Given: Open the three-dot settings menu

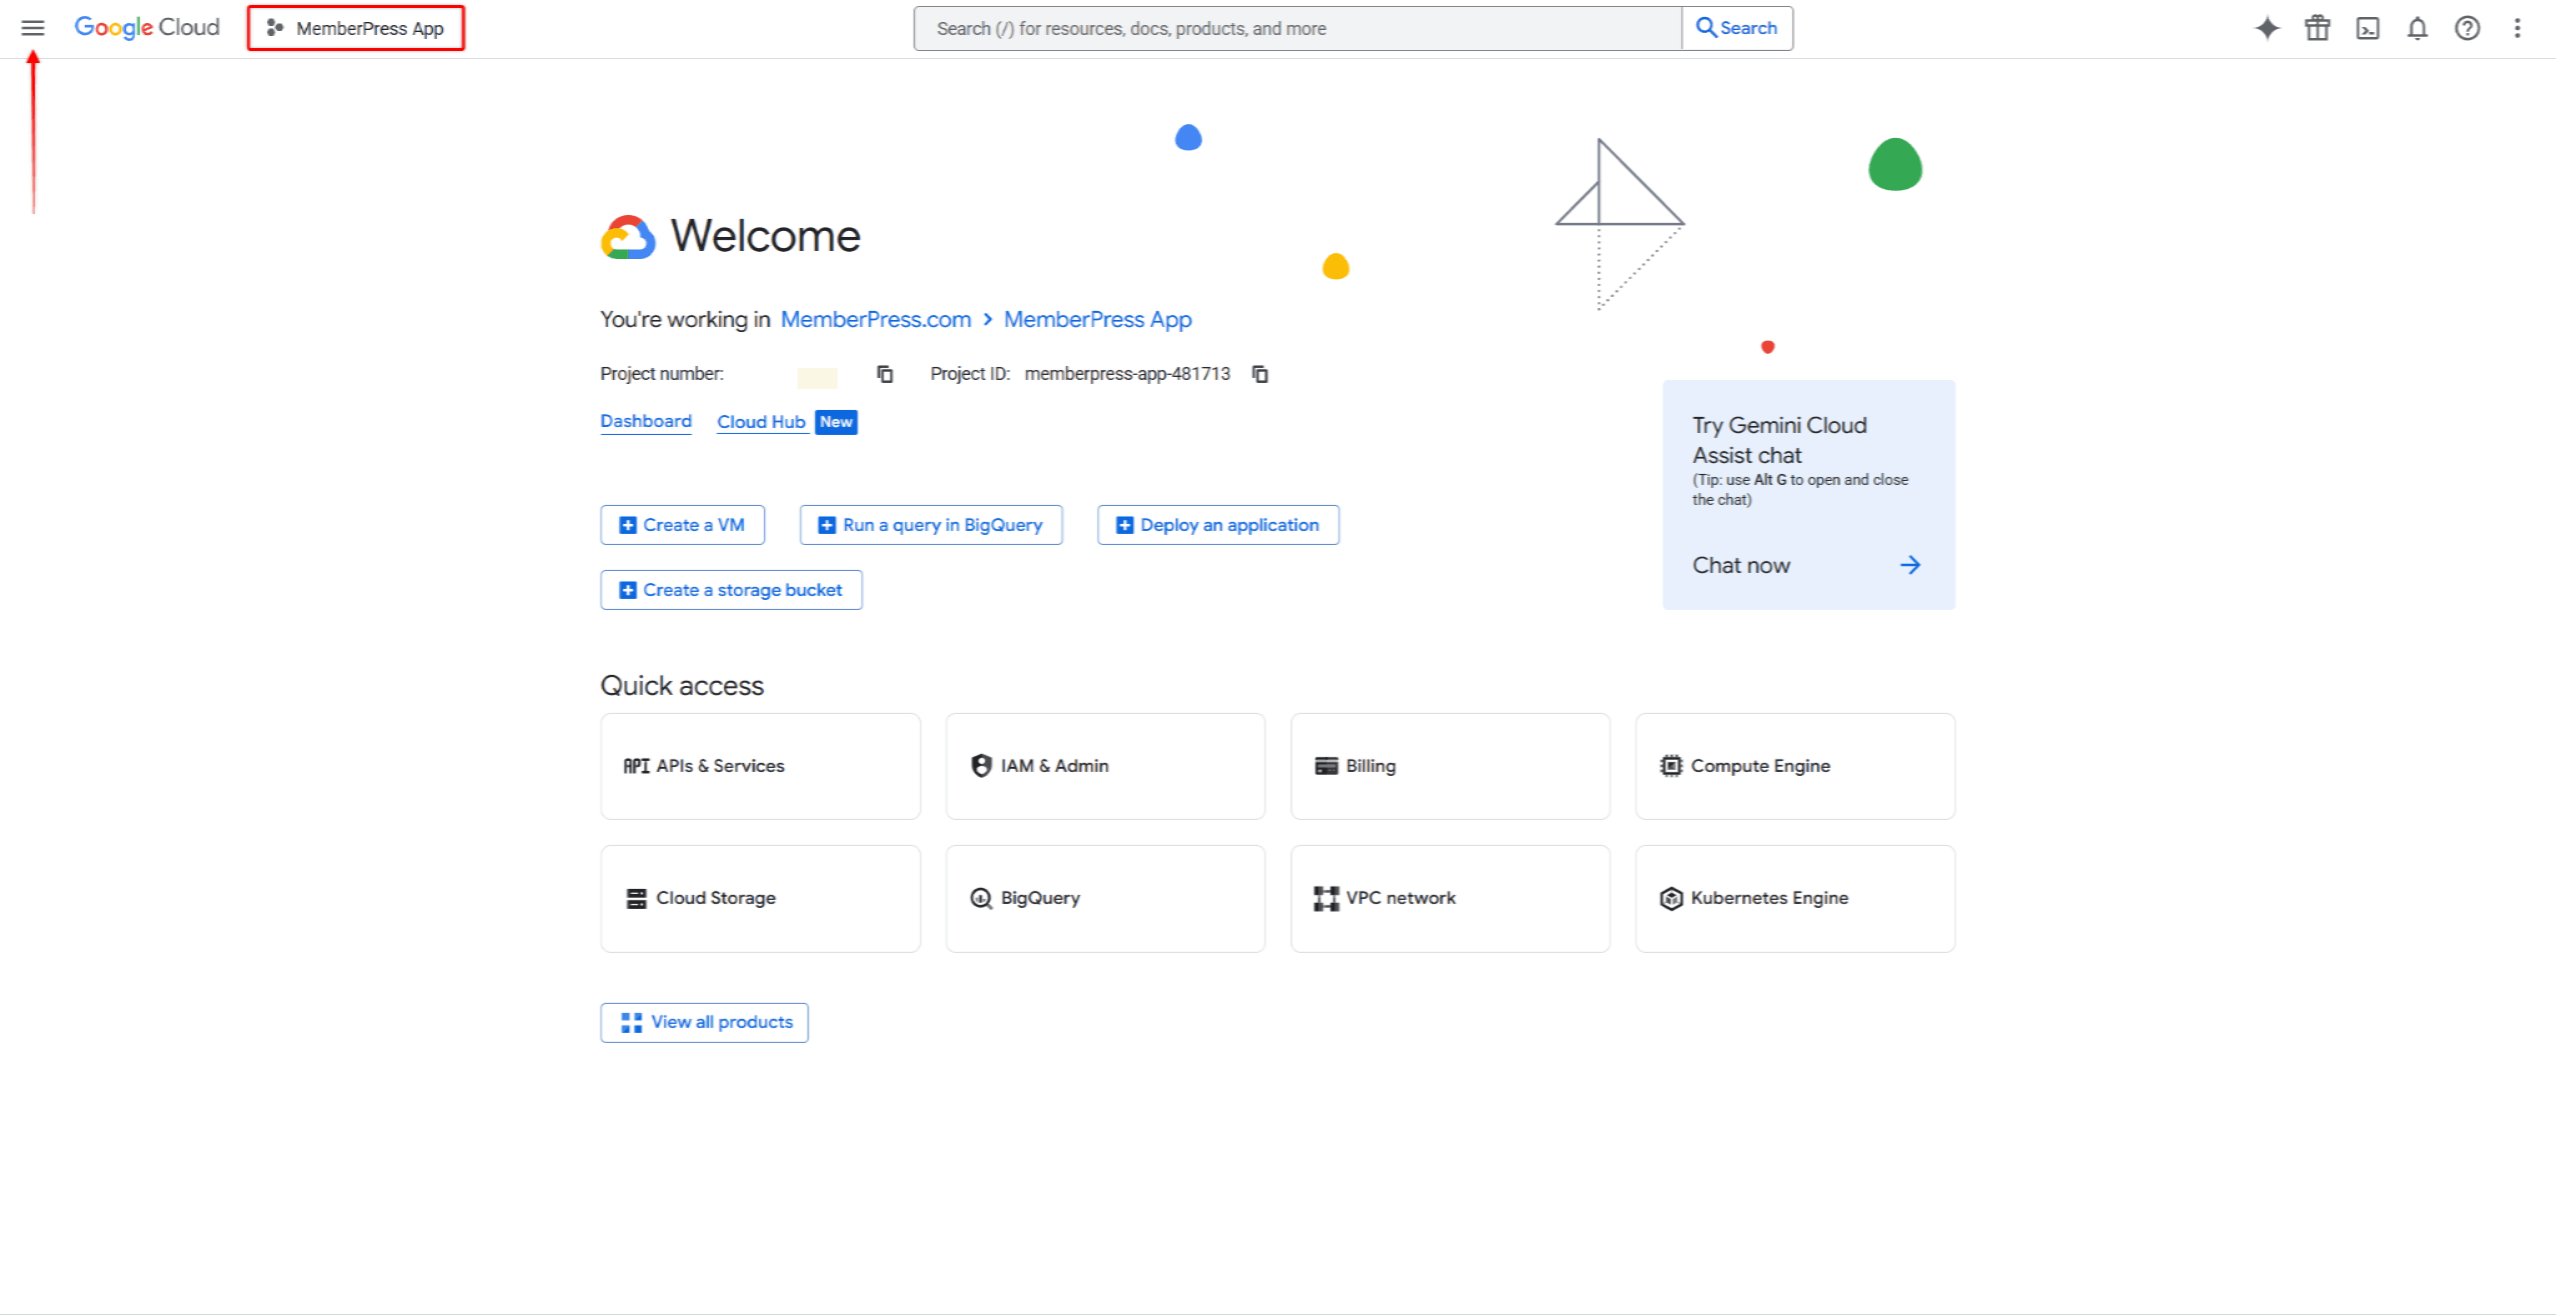Looking at the screenshot, I should (2517, 28).
